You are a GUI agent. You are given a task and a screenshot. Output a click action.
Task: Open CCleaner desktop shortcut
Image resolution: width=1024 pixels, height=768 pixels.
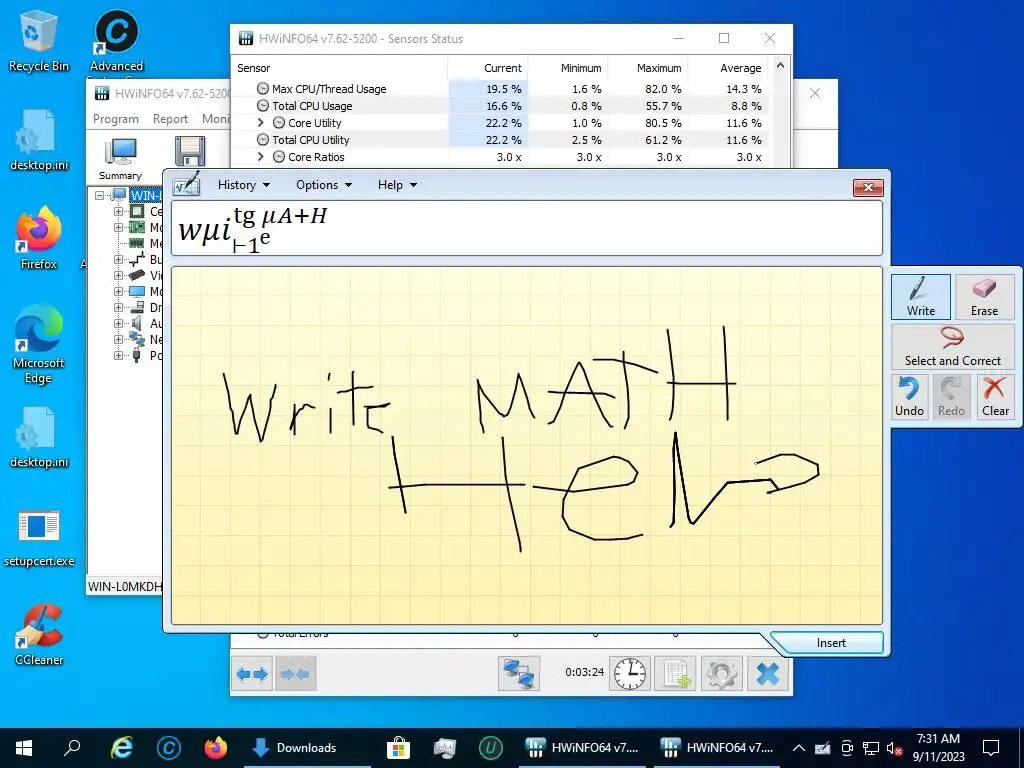click(39, 635)
